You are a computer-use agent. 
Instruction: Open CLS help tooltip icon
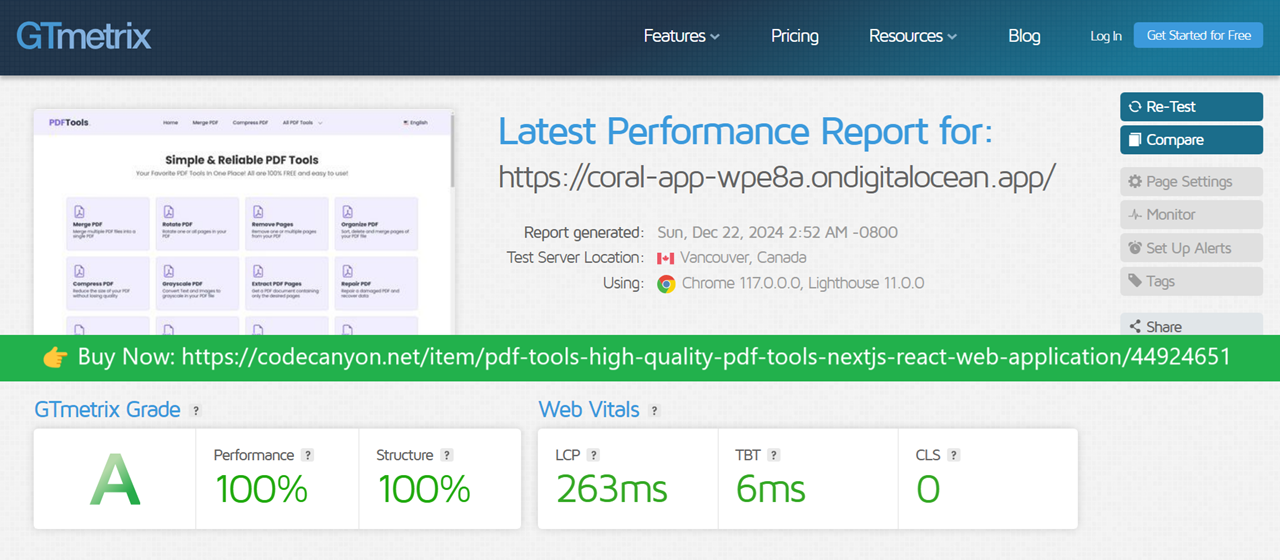click(953, 455)
